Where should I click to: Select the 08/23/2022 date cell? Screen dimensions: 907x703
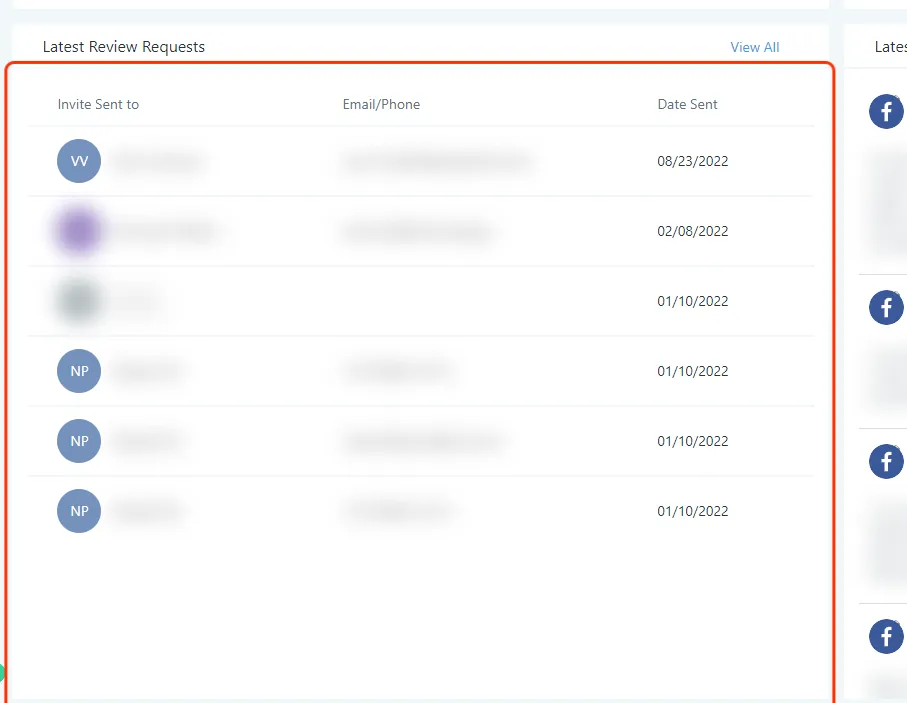692,161
